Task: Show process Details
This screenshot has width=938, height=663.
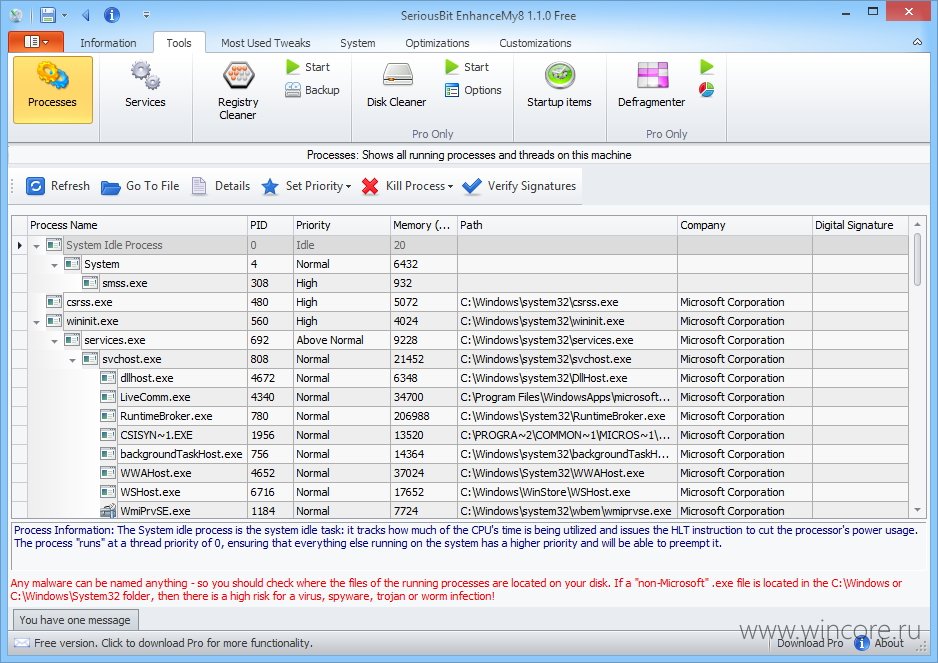Action: [221, 186]
